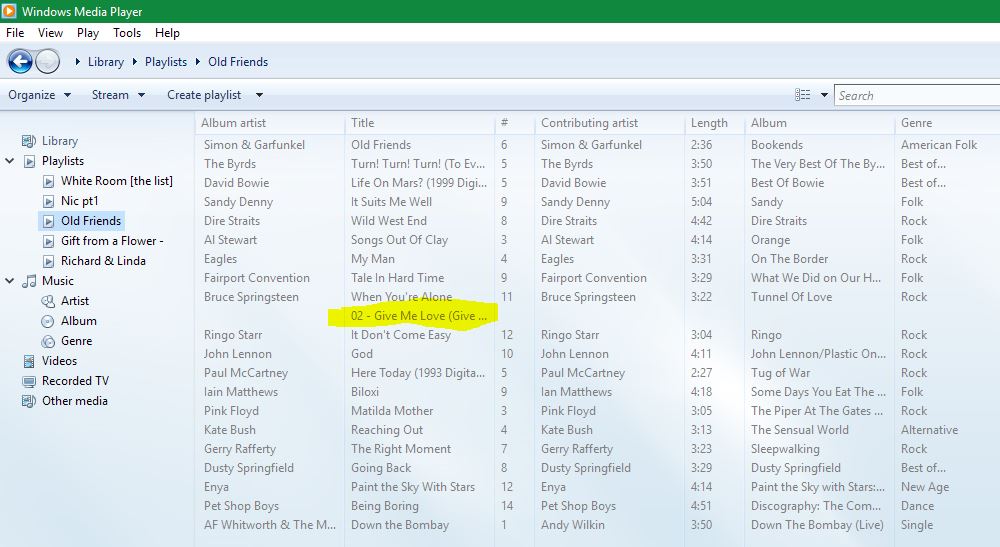
Task: Click the Recorded TV icon
Action: point(29,381)
